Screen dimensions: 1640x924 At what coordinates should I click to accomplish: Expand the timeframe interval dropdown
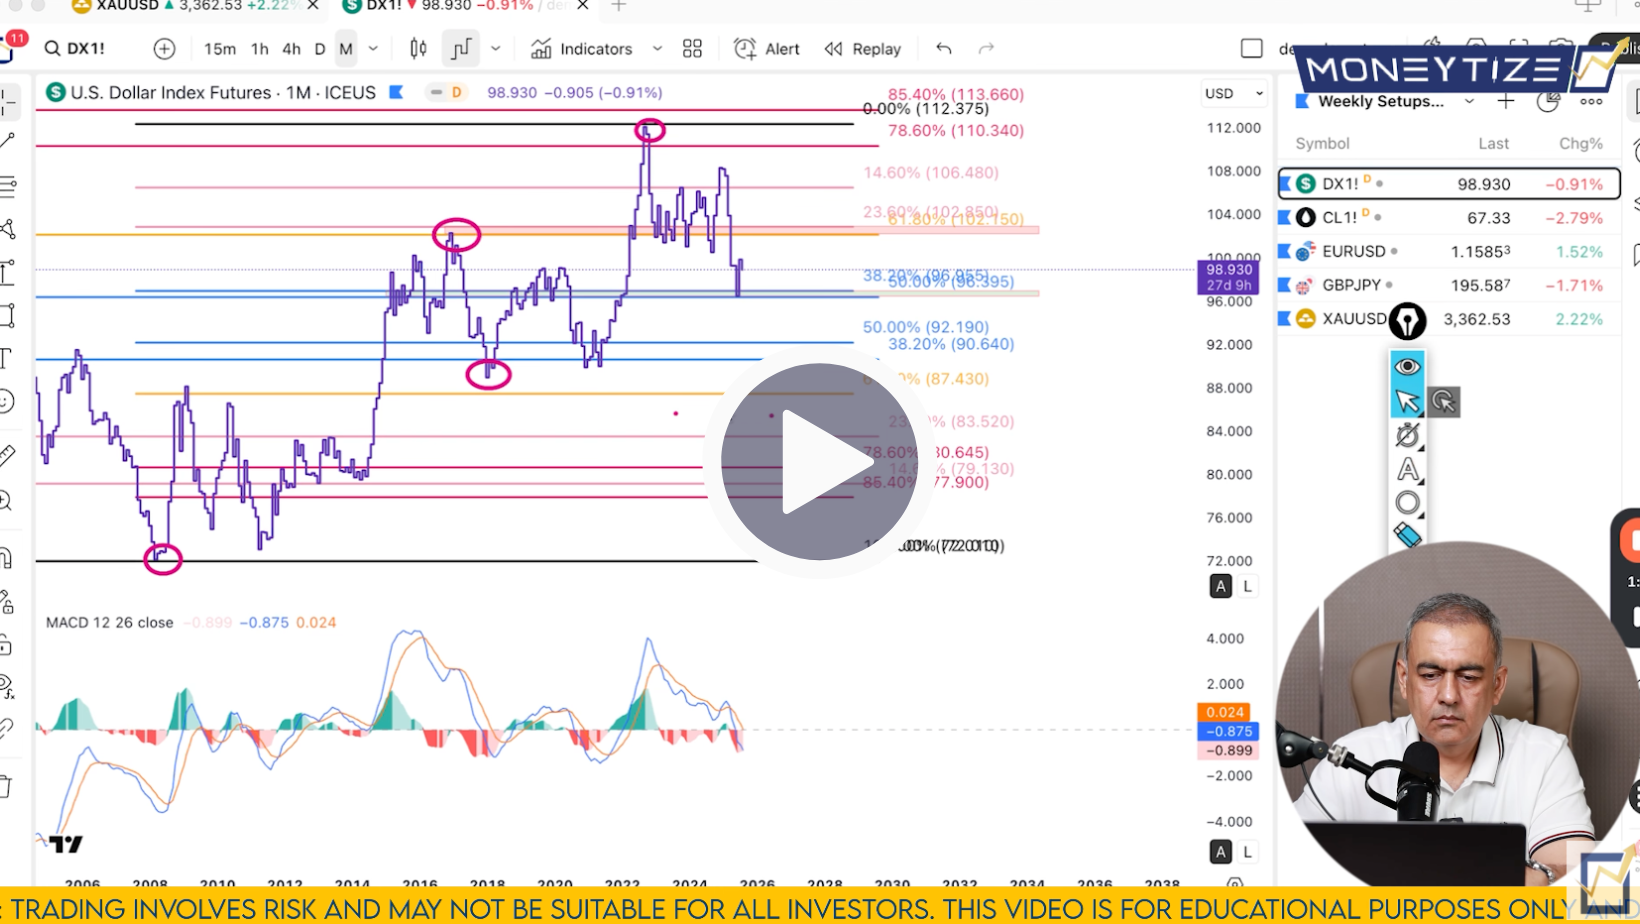373,48
